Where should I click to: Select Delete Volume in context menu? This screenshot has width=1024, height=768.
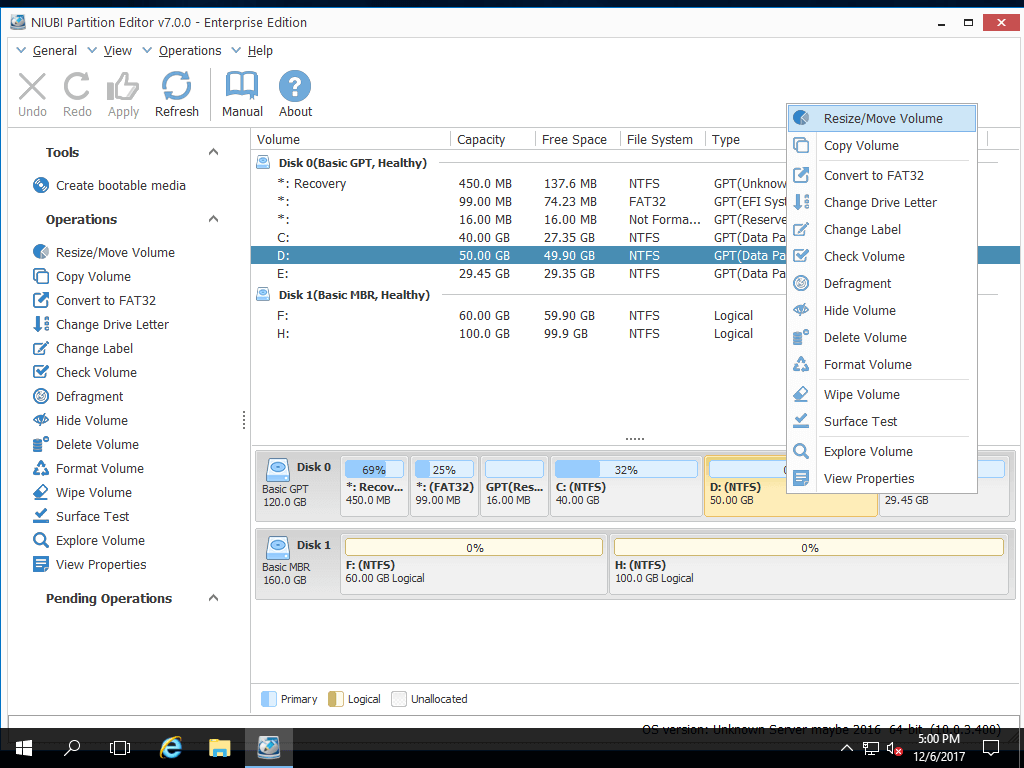(882, 338)
